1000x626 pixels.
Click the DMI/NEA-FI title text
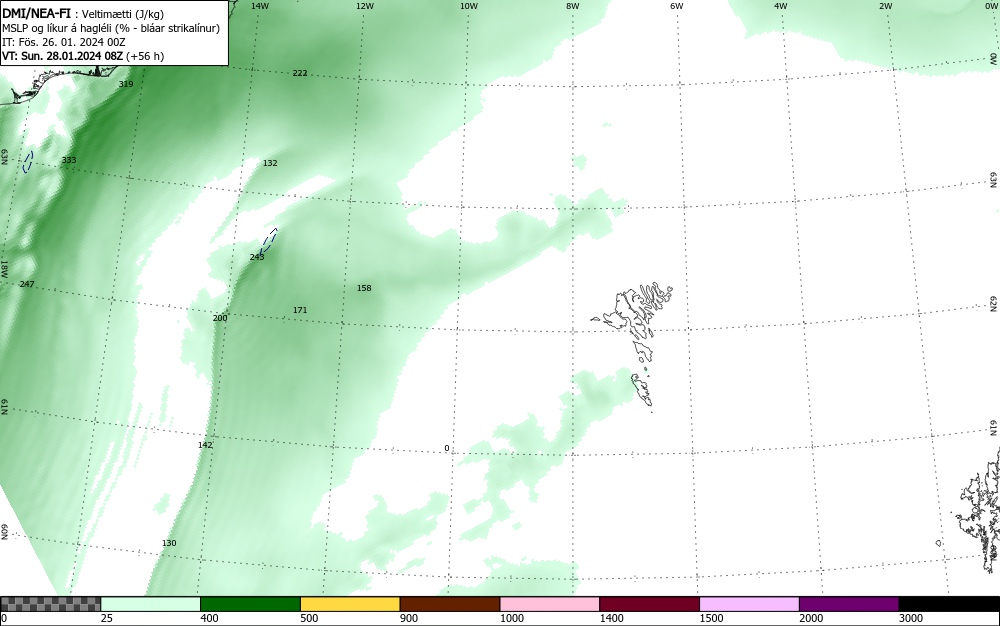[x=36, y=13]
